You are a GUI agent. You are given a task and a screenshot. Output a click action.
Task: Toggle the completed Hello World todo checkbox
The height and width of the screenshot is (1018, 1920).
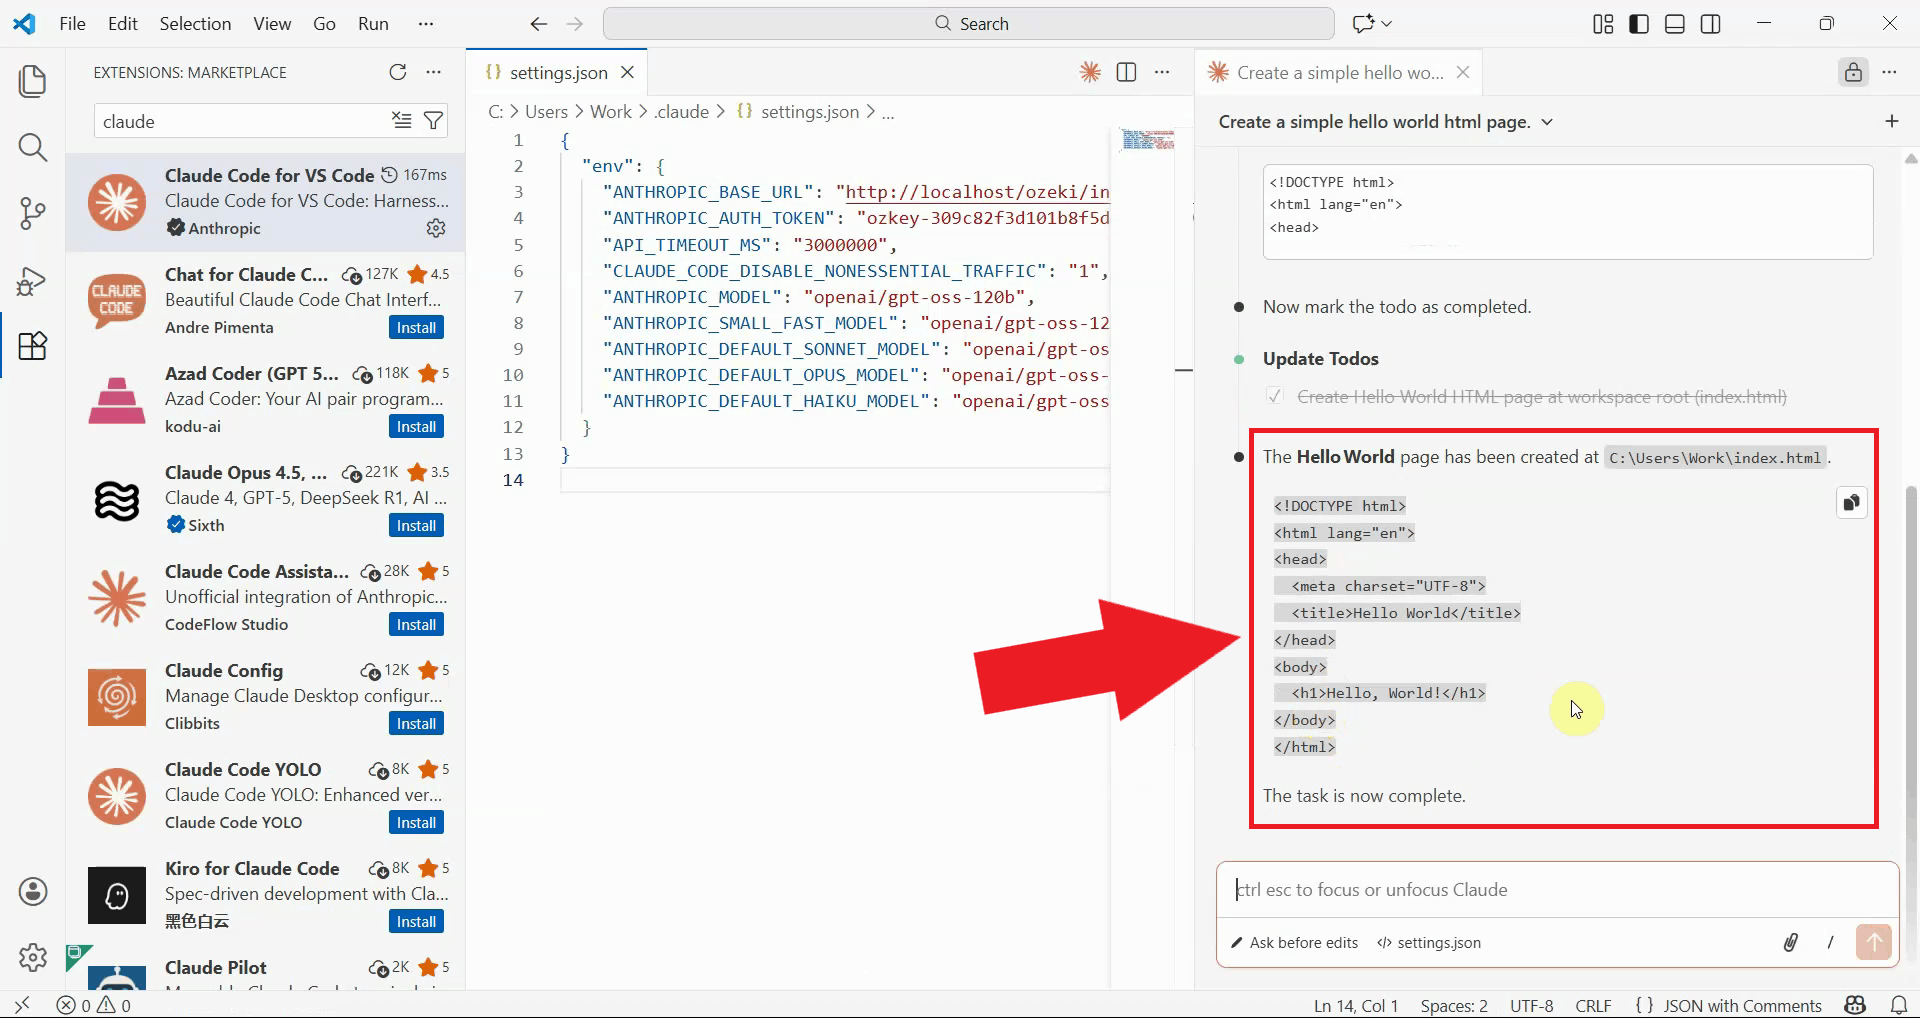[1275, 397]
